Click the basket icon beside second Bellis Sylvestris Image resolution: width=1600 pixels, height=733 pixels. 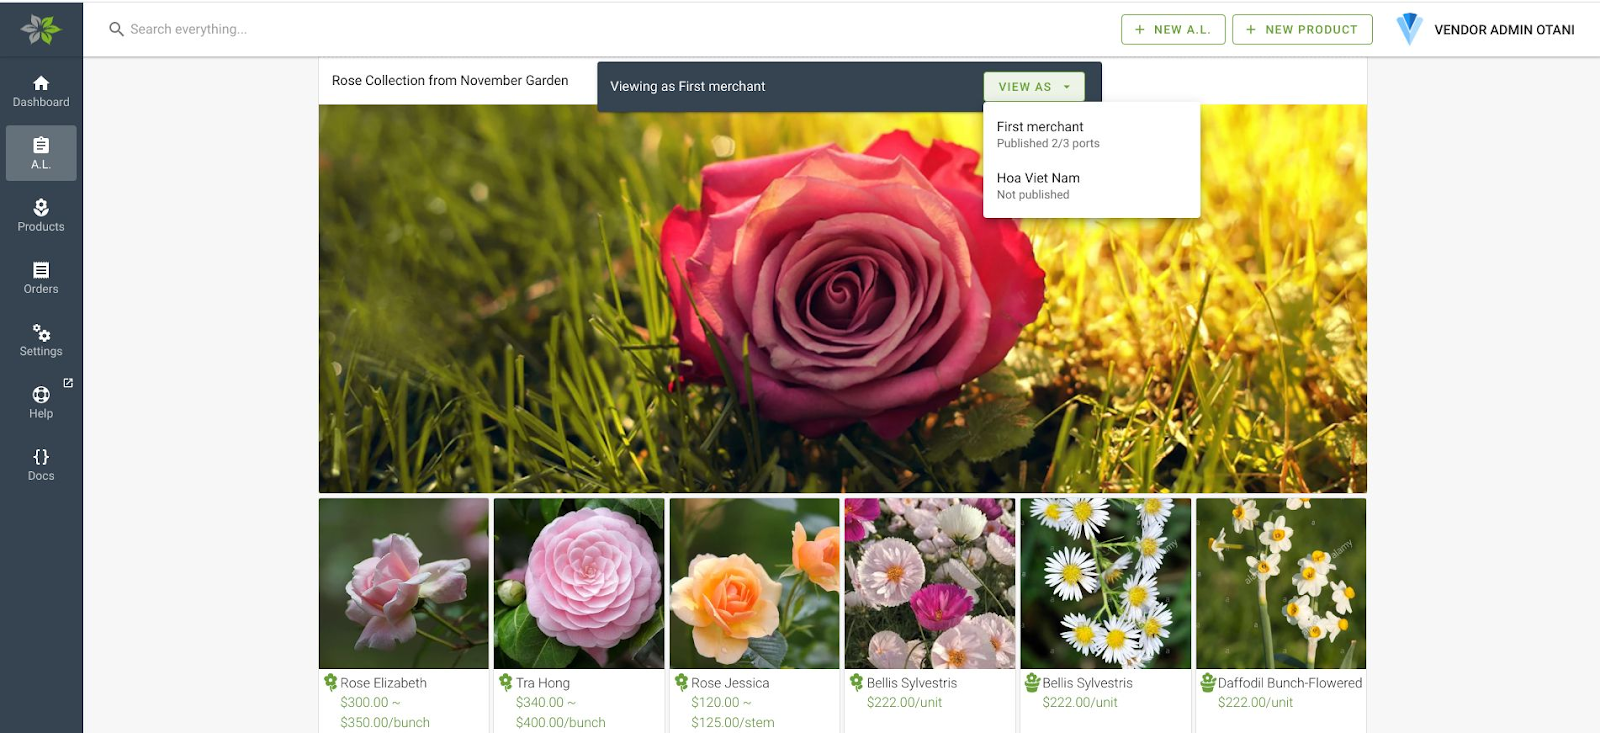1032,682
